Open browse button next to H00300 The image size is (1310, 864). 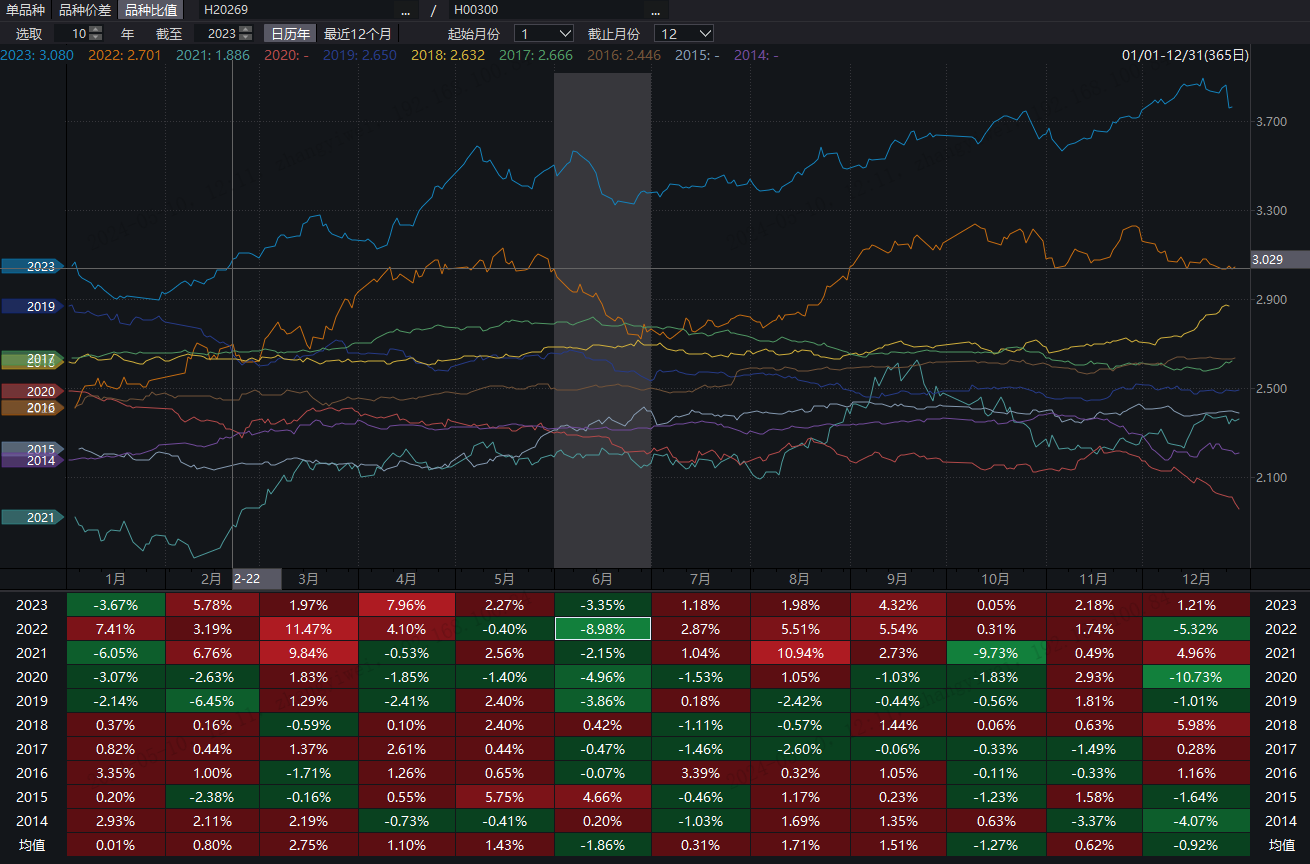click(x=655, y=11)
